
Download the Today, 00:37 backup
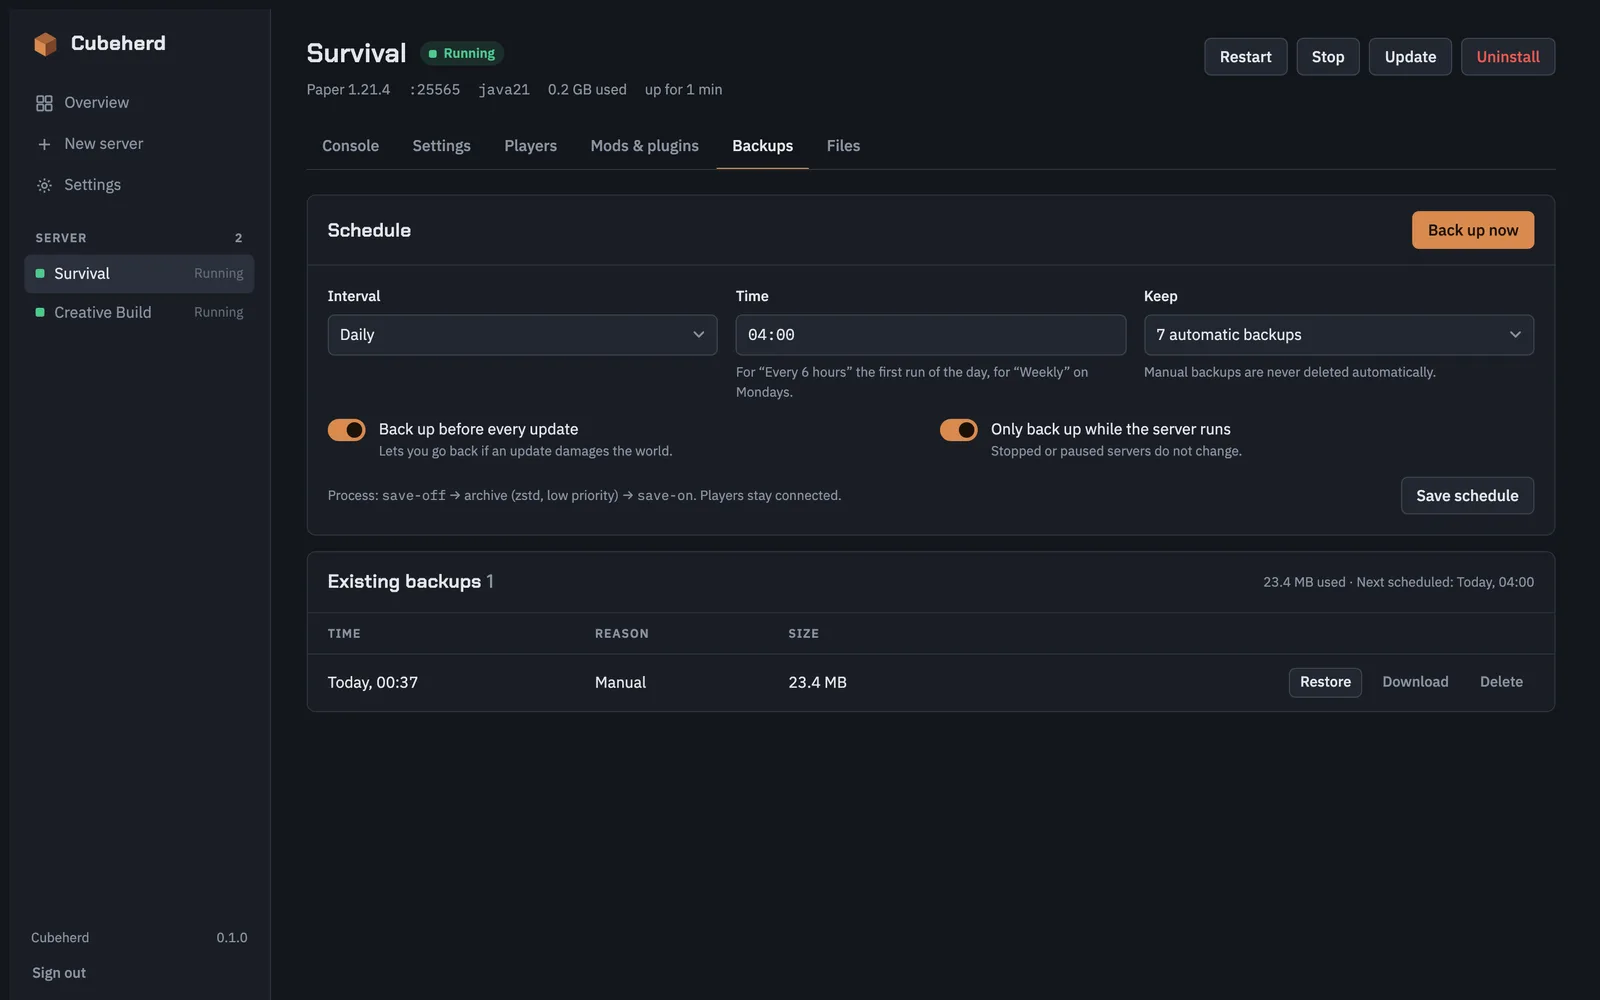pos(1415,682)
